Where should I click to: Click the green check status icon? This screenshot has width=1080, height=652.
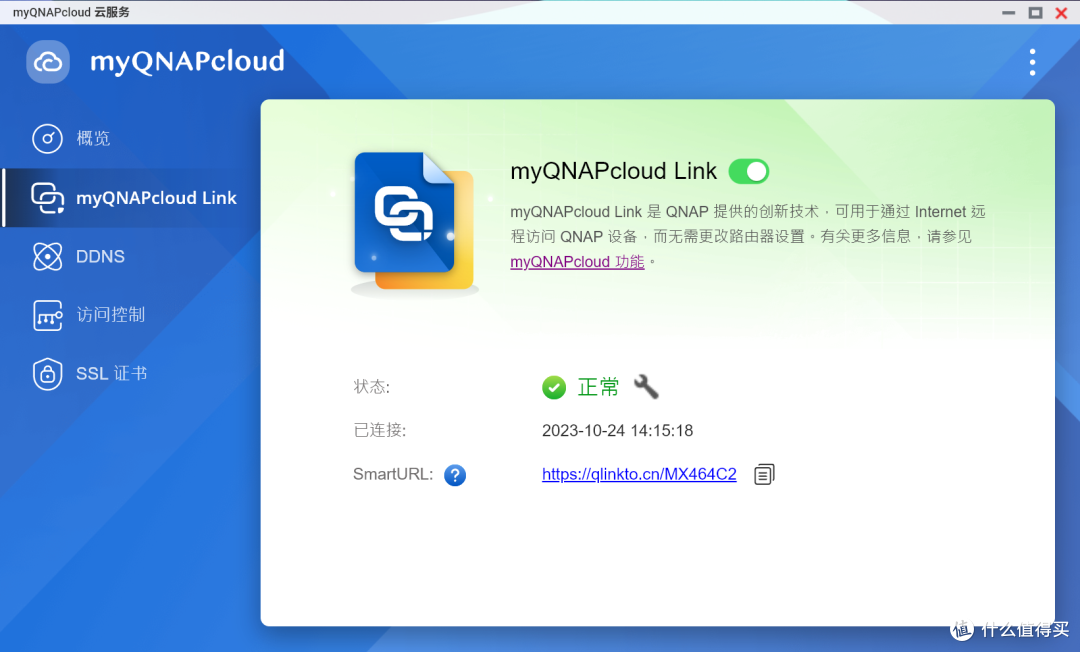(554, 388)
